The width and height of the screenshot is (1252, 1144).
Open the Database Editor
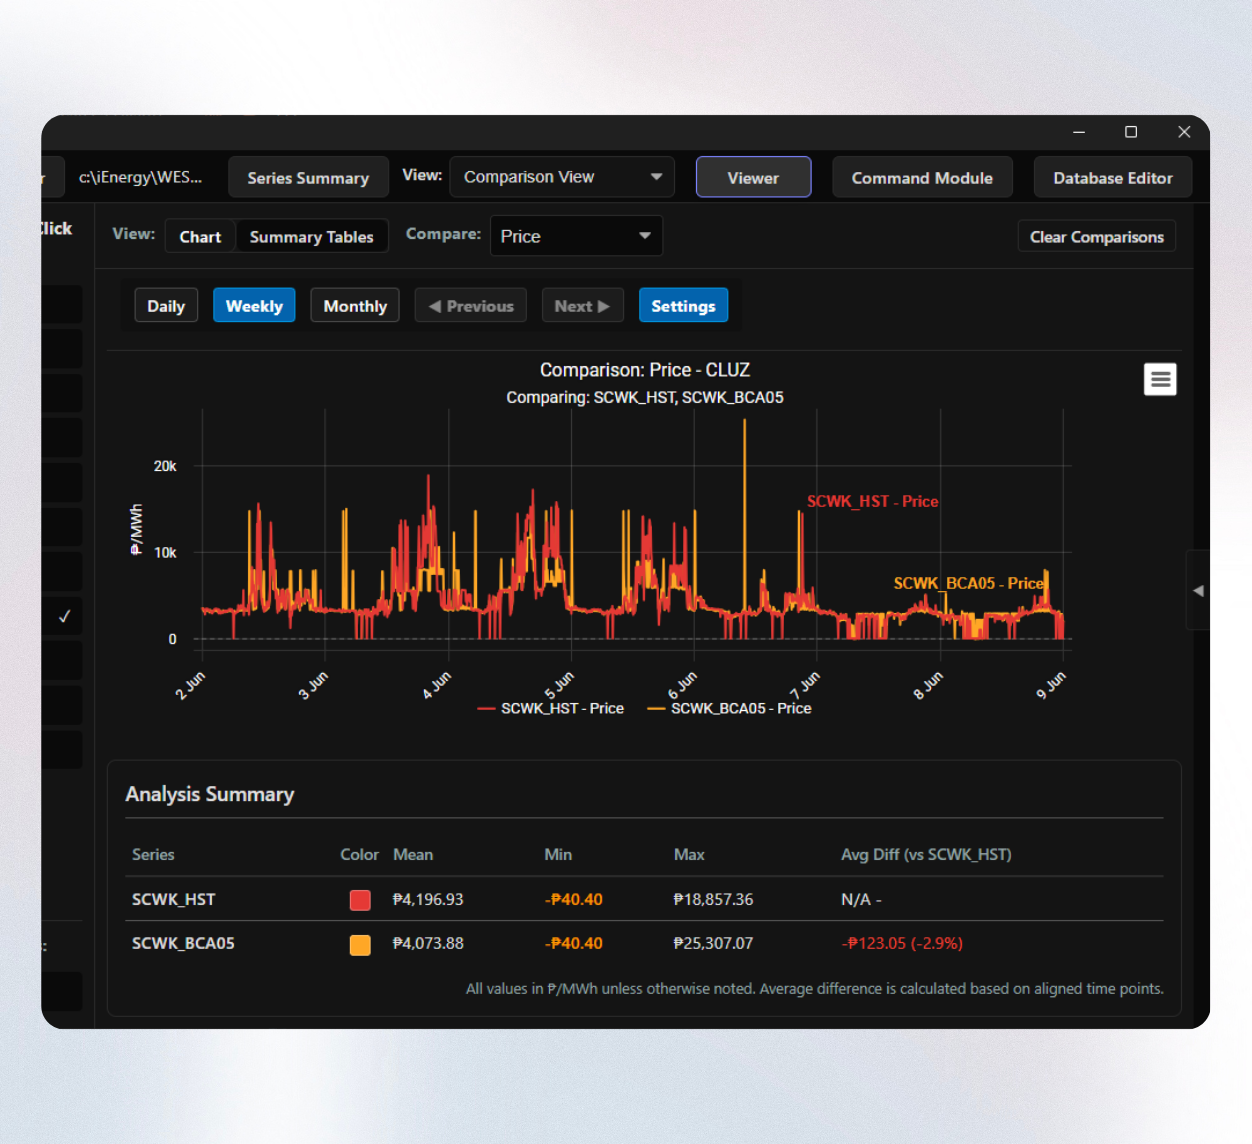(x=1113, y=178)
